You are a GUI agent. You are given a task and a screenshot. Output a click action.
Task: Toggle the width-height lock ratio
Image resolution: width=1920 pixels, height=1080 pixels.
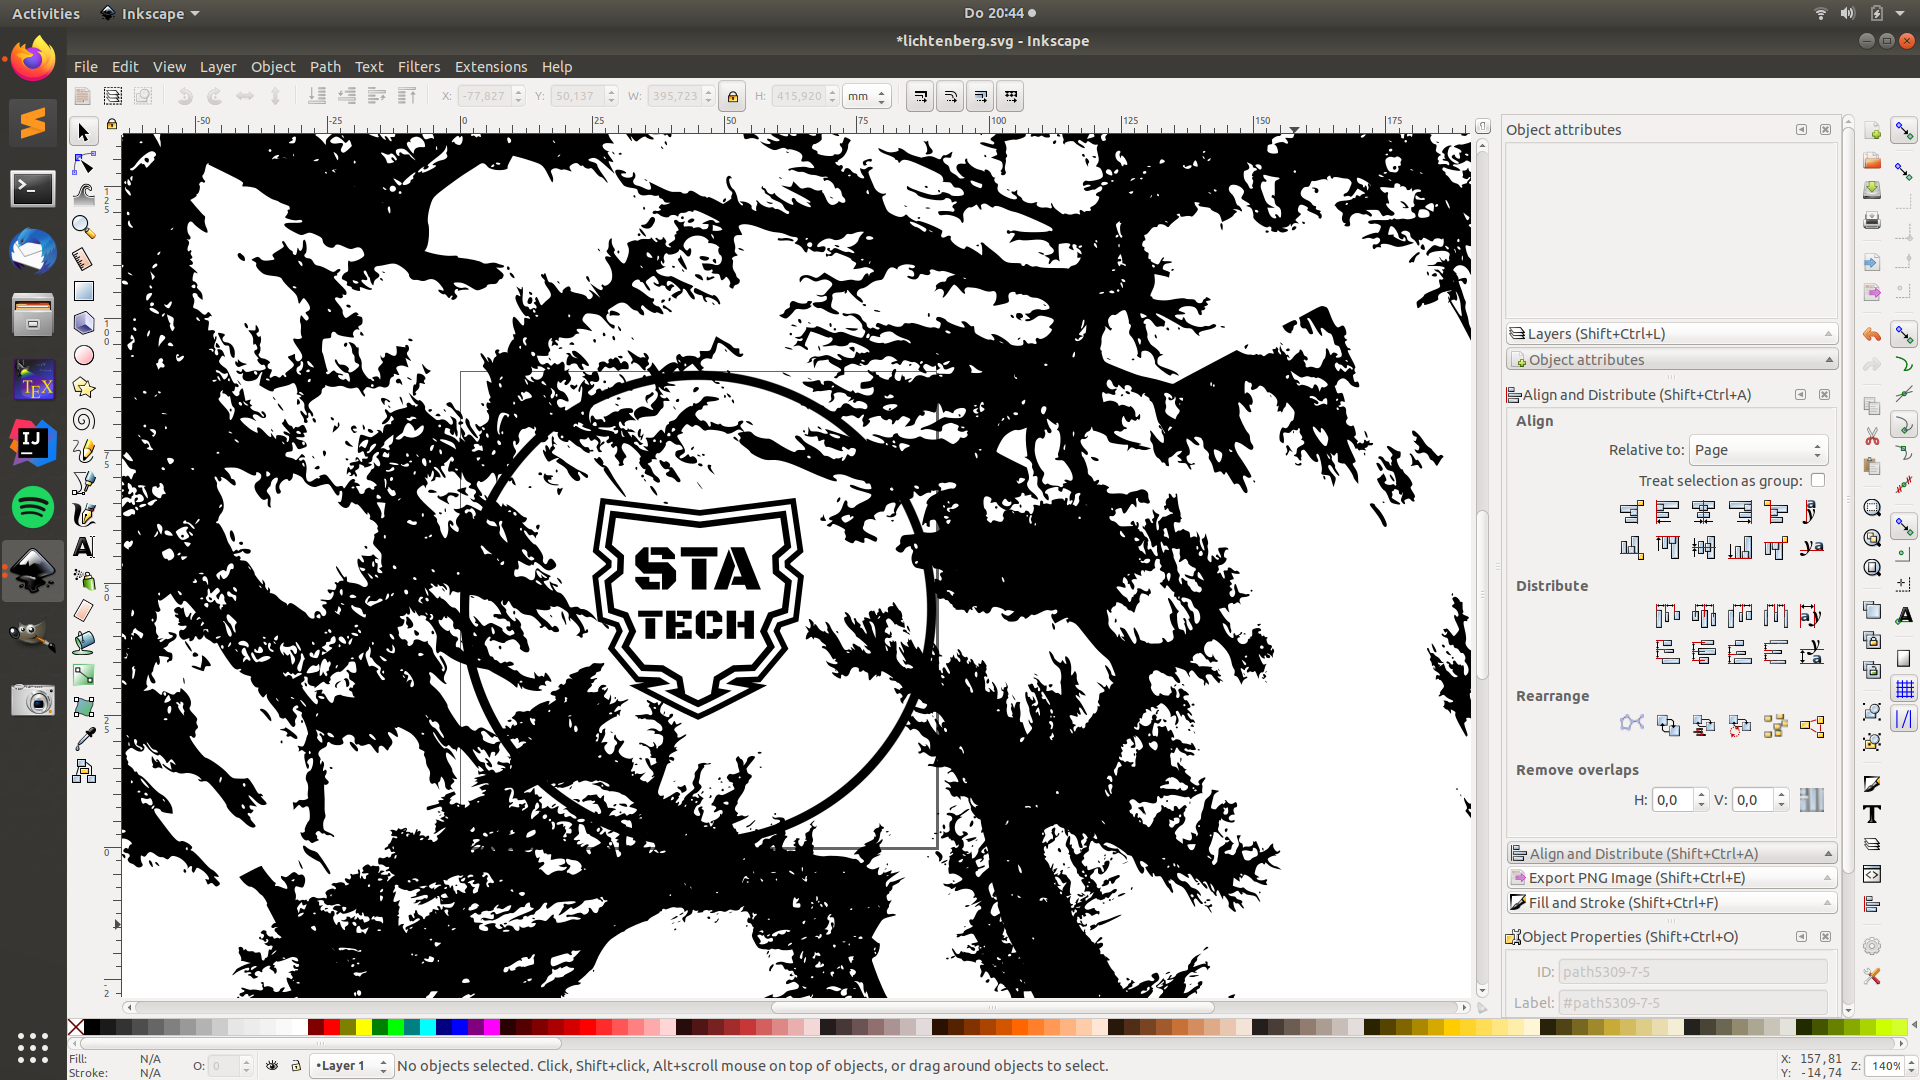tap(732, 97)
